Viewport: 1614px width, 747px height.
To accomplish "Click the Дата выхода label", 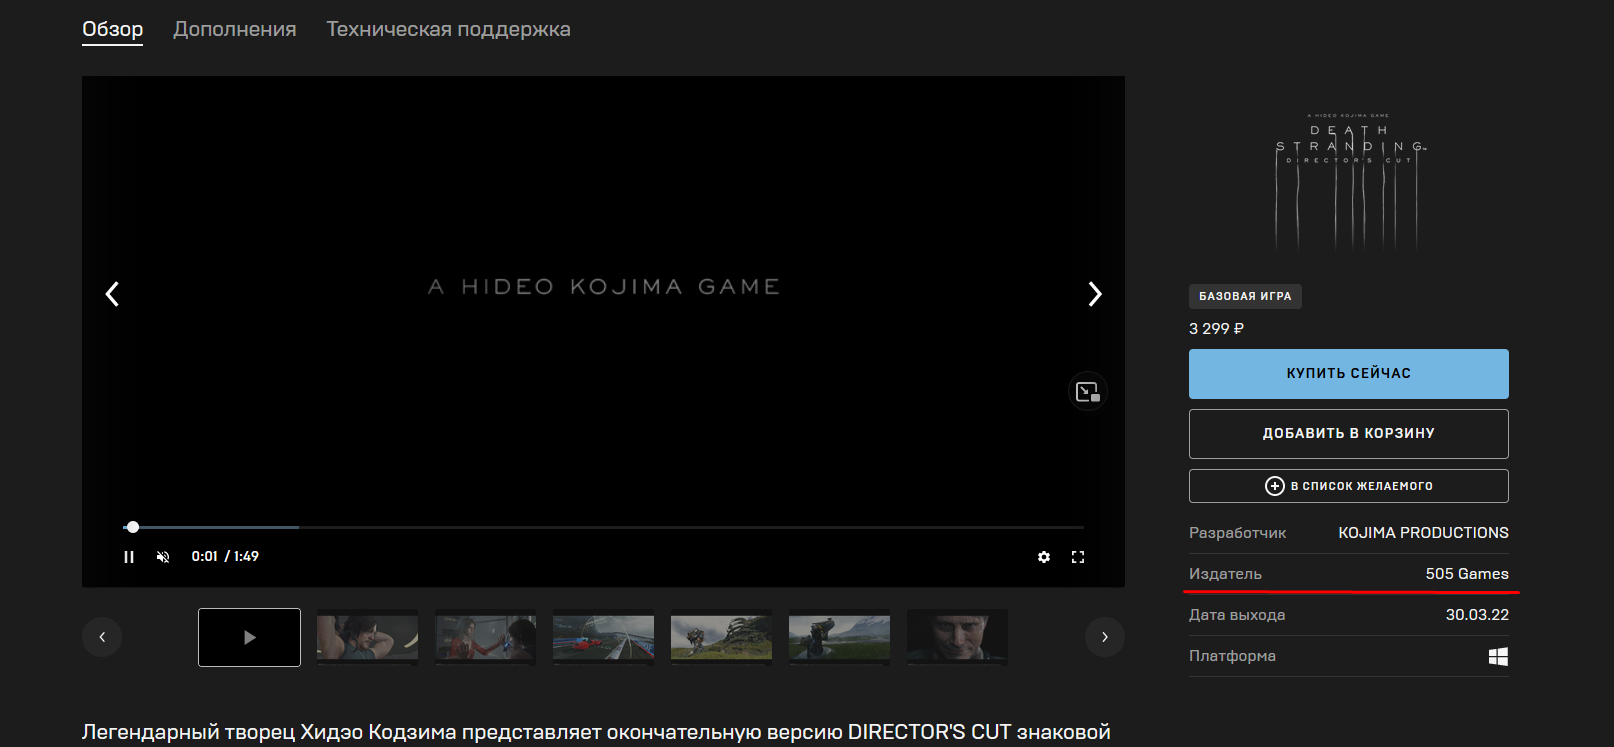I will 1237,615.
